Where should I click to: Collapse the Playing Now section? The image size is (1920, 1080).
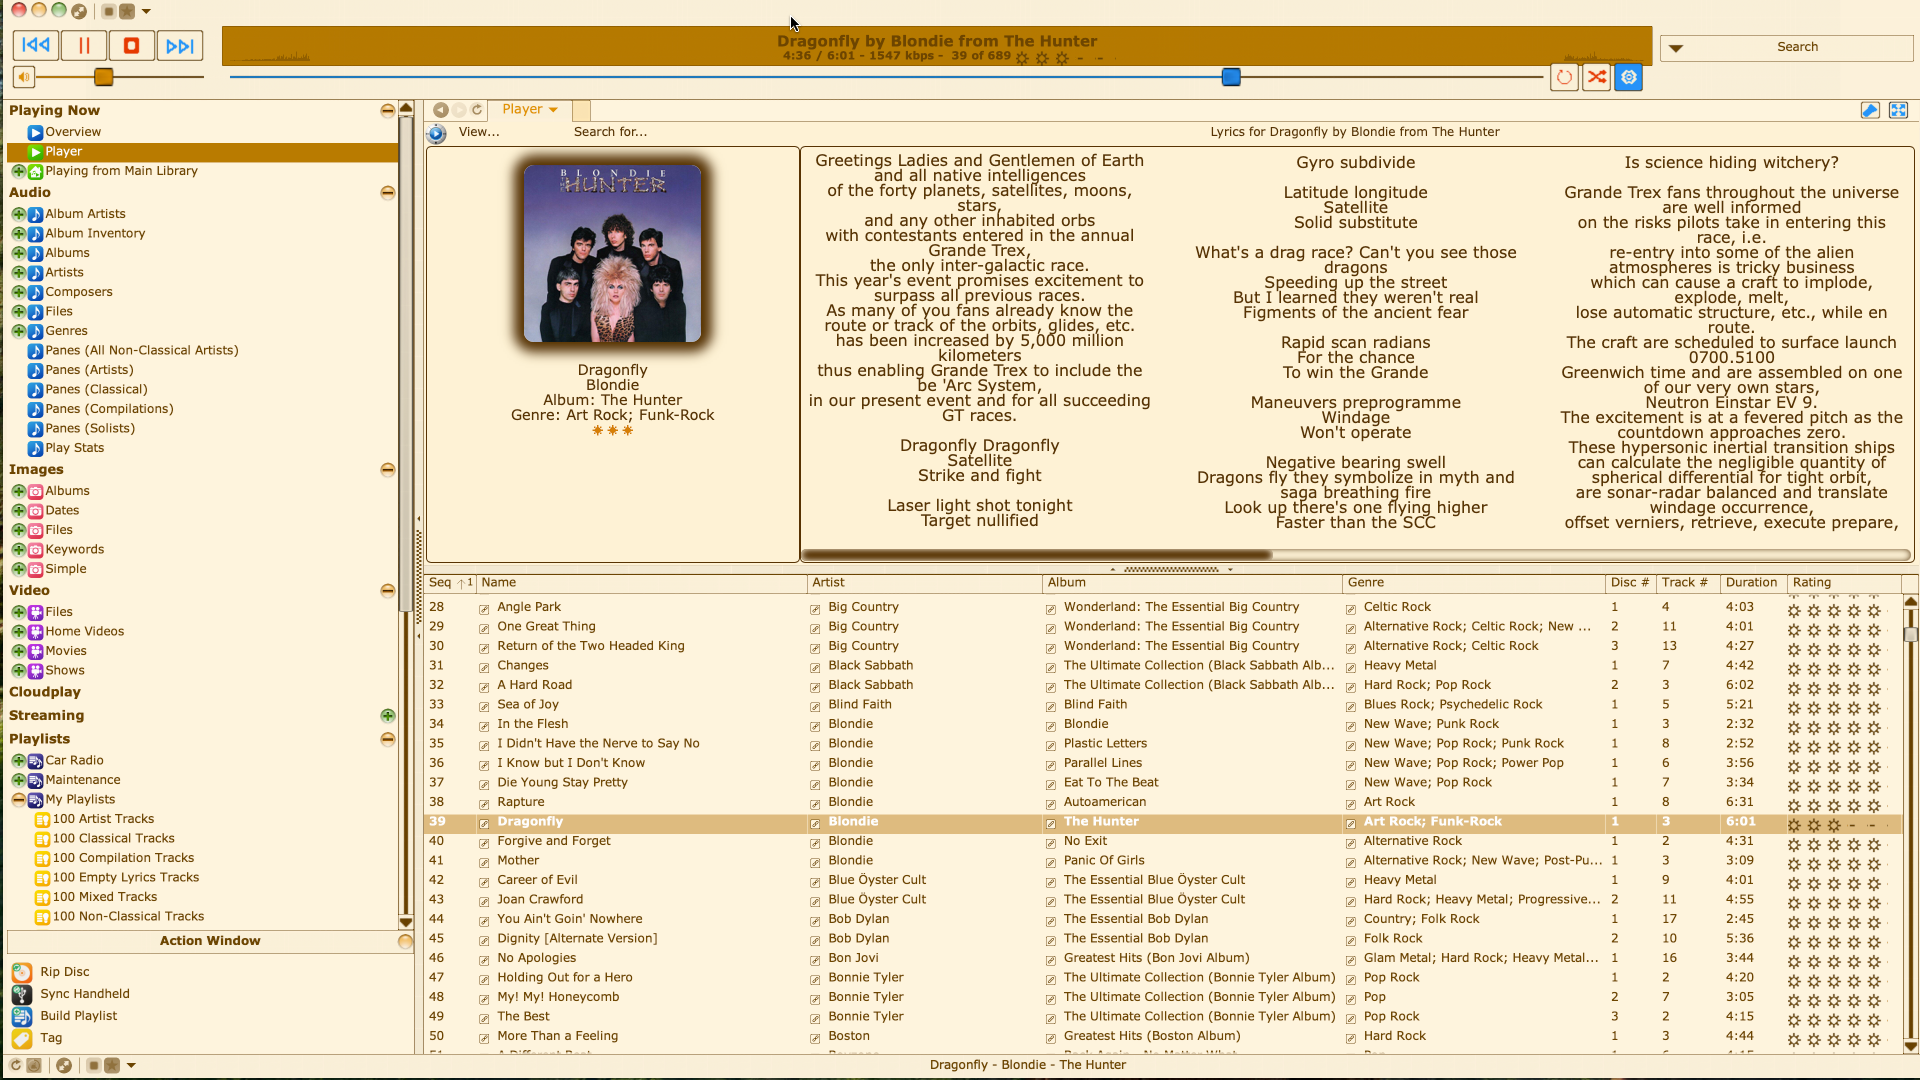pyautogui.click(x=387, y=111)
